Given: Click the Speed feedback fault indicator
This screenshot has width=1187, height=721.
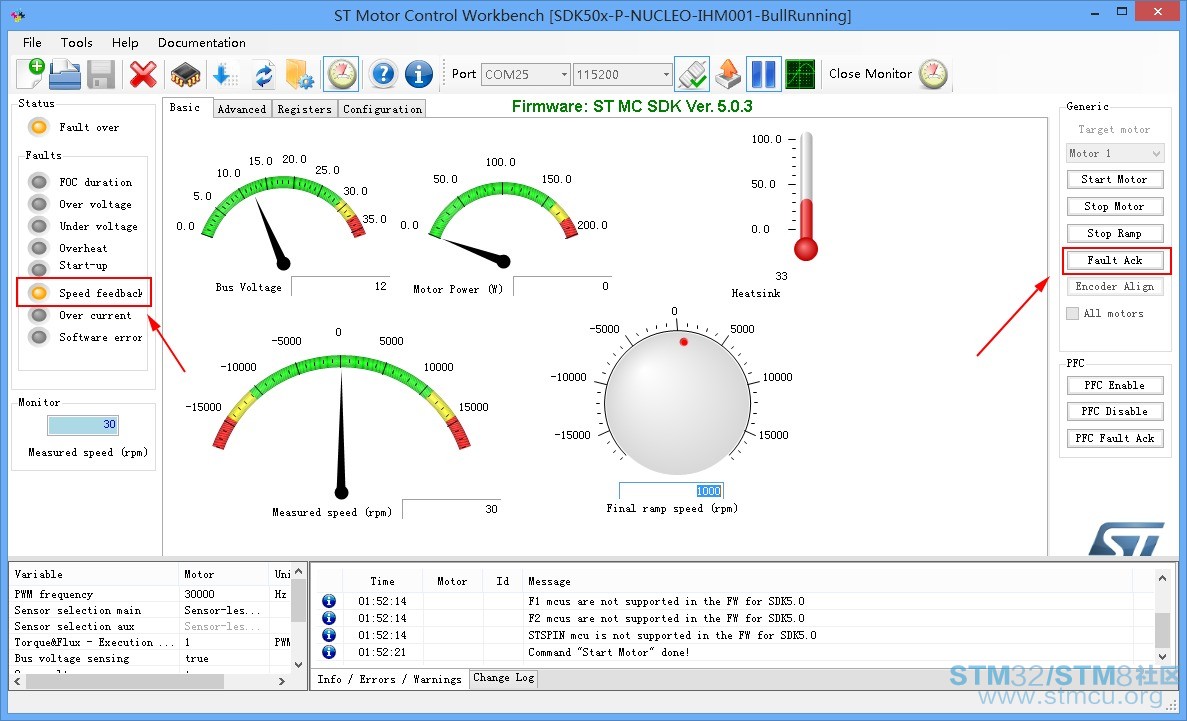Looking at the screenshot, I should (x=39, y=293).
